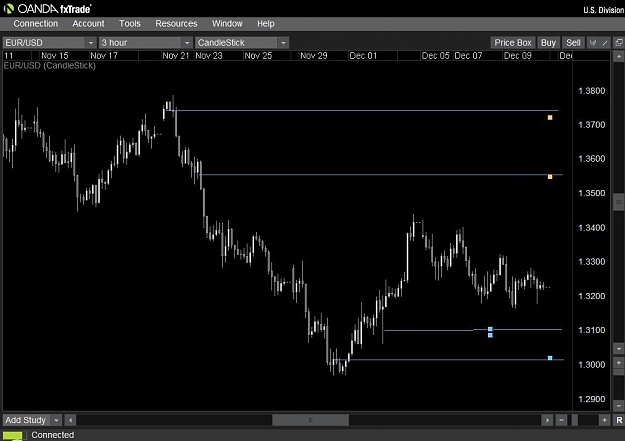Click the horizontal scrollbar right arrow
The height and width of the screenshot is (441, 625).
(x=547, y=420)
